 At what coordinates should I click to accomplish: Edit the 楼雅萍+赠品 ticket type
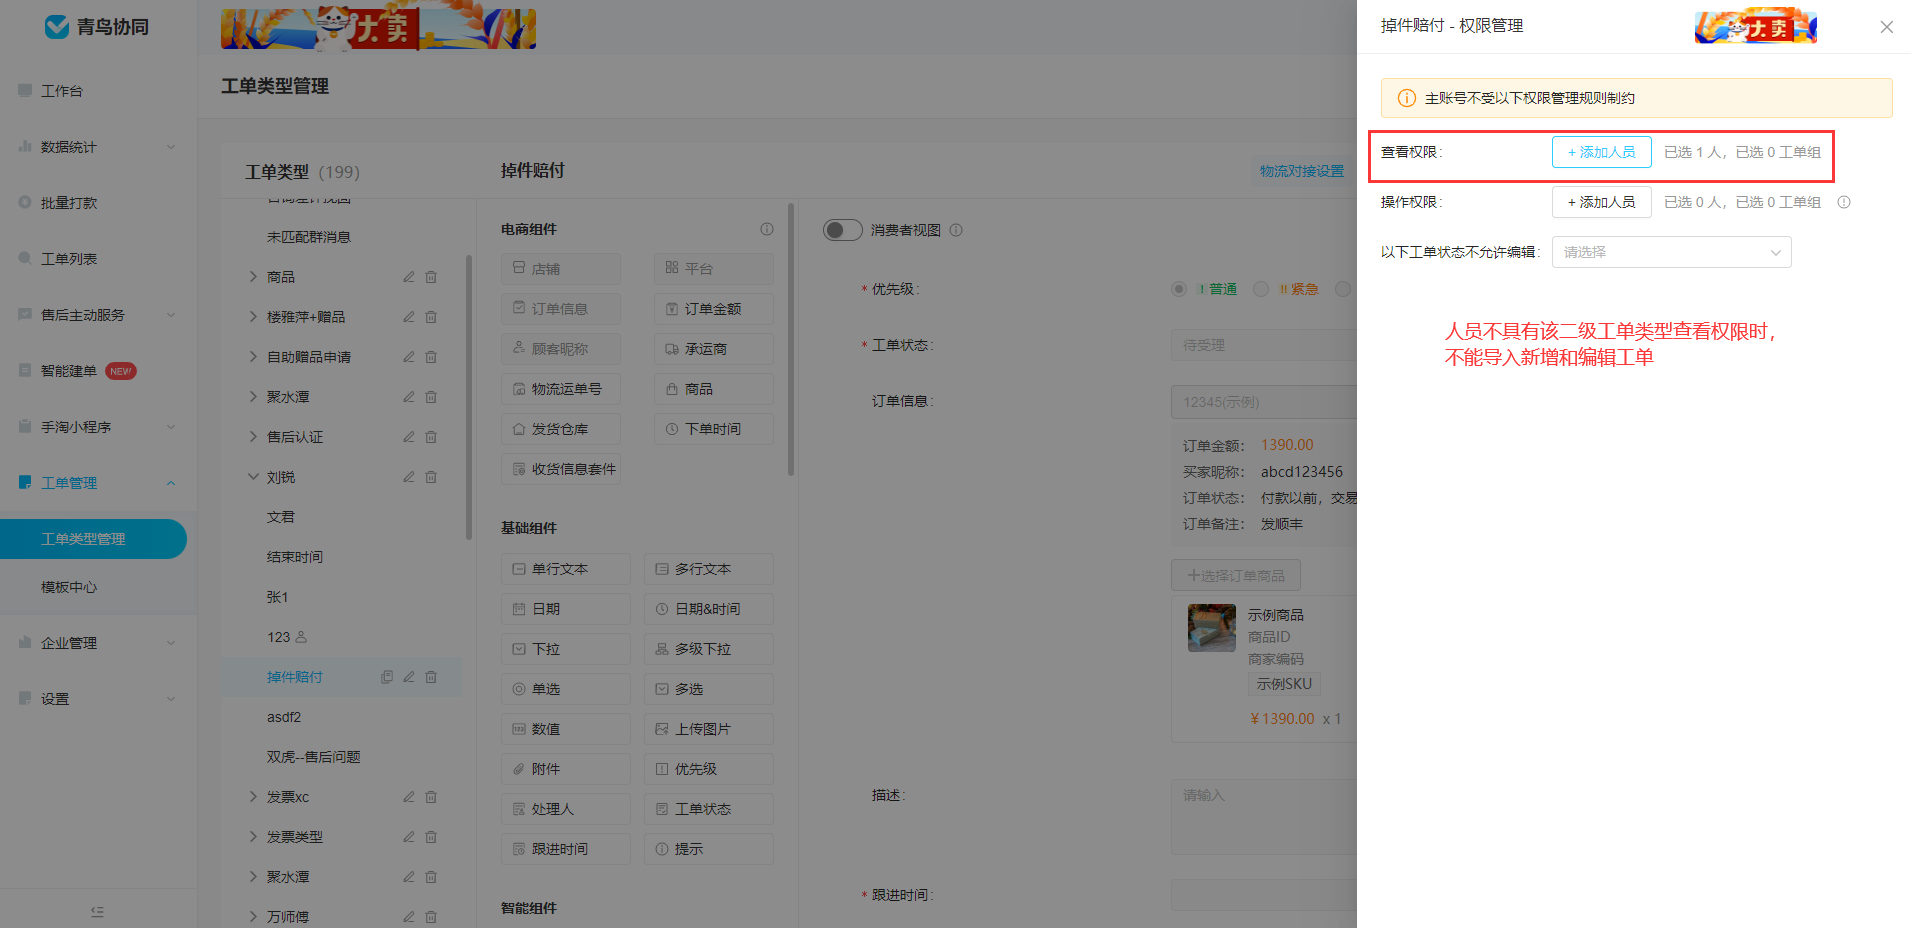click(409, 317)
